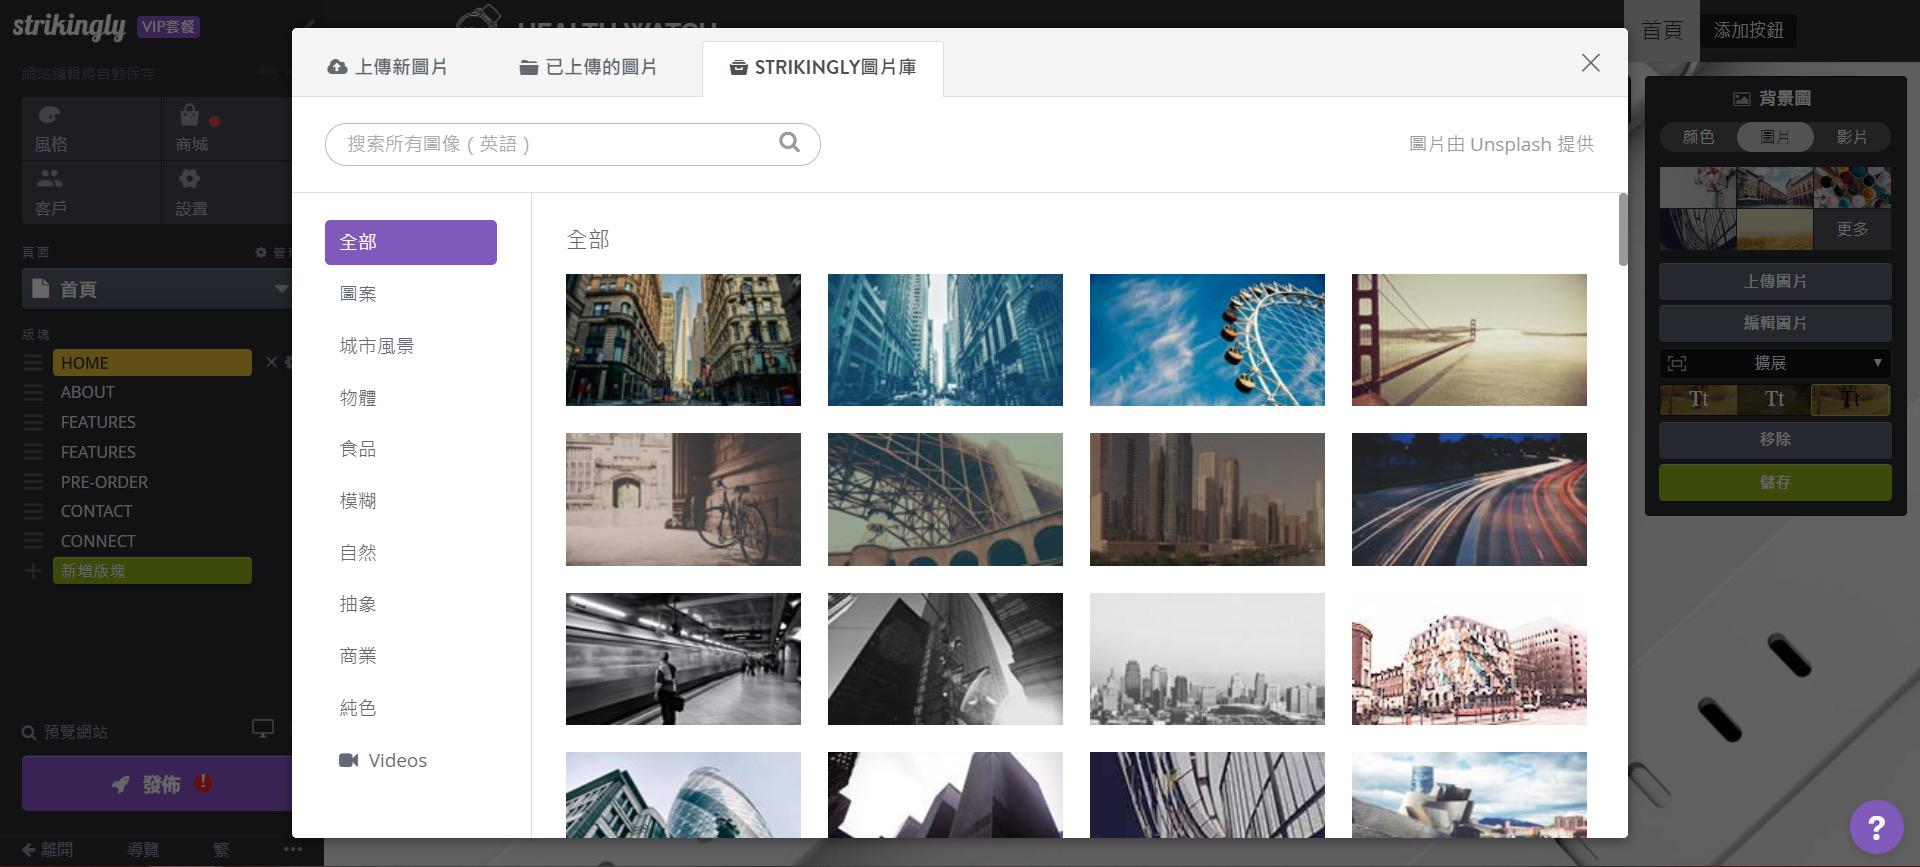Select the 自然 category

pos(358,553)
